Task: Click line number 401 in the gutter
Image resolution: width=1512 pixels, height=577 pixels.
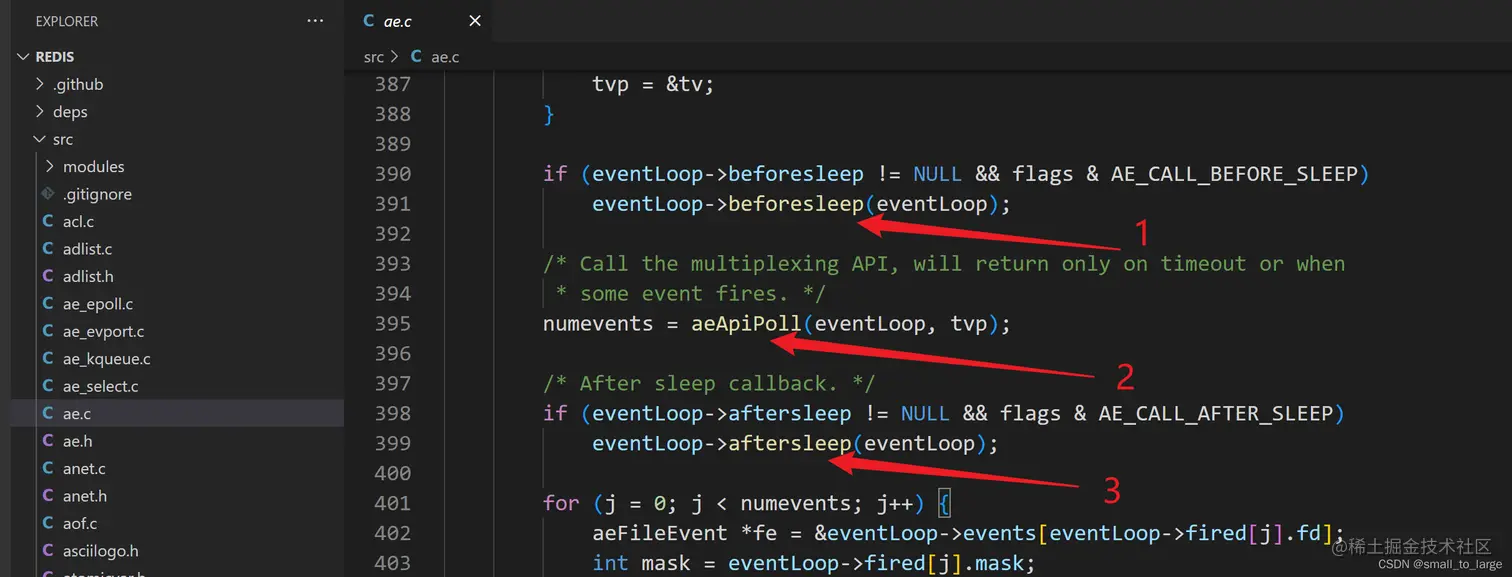Action: 392,503
